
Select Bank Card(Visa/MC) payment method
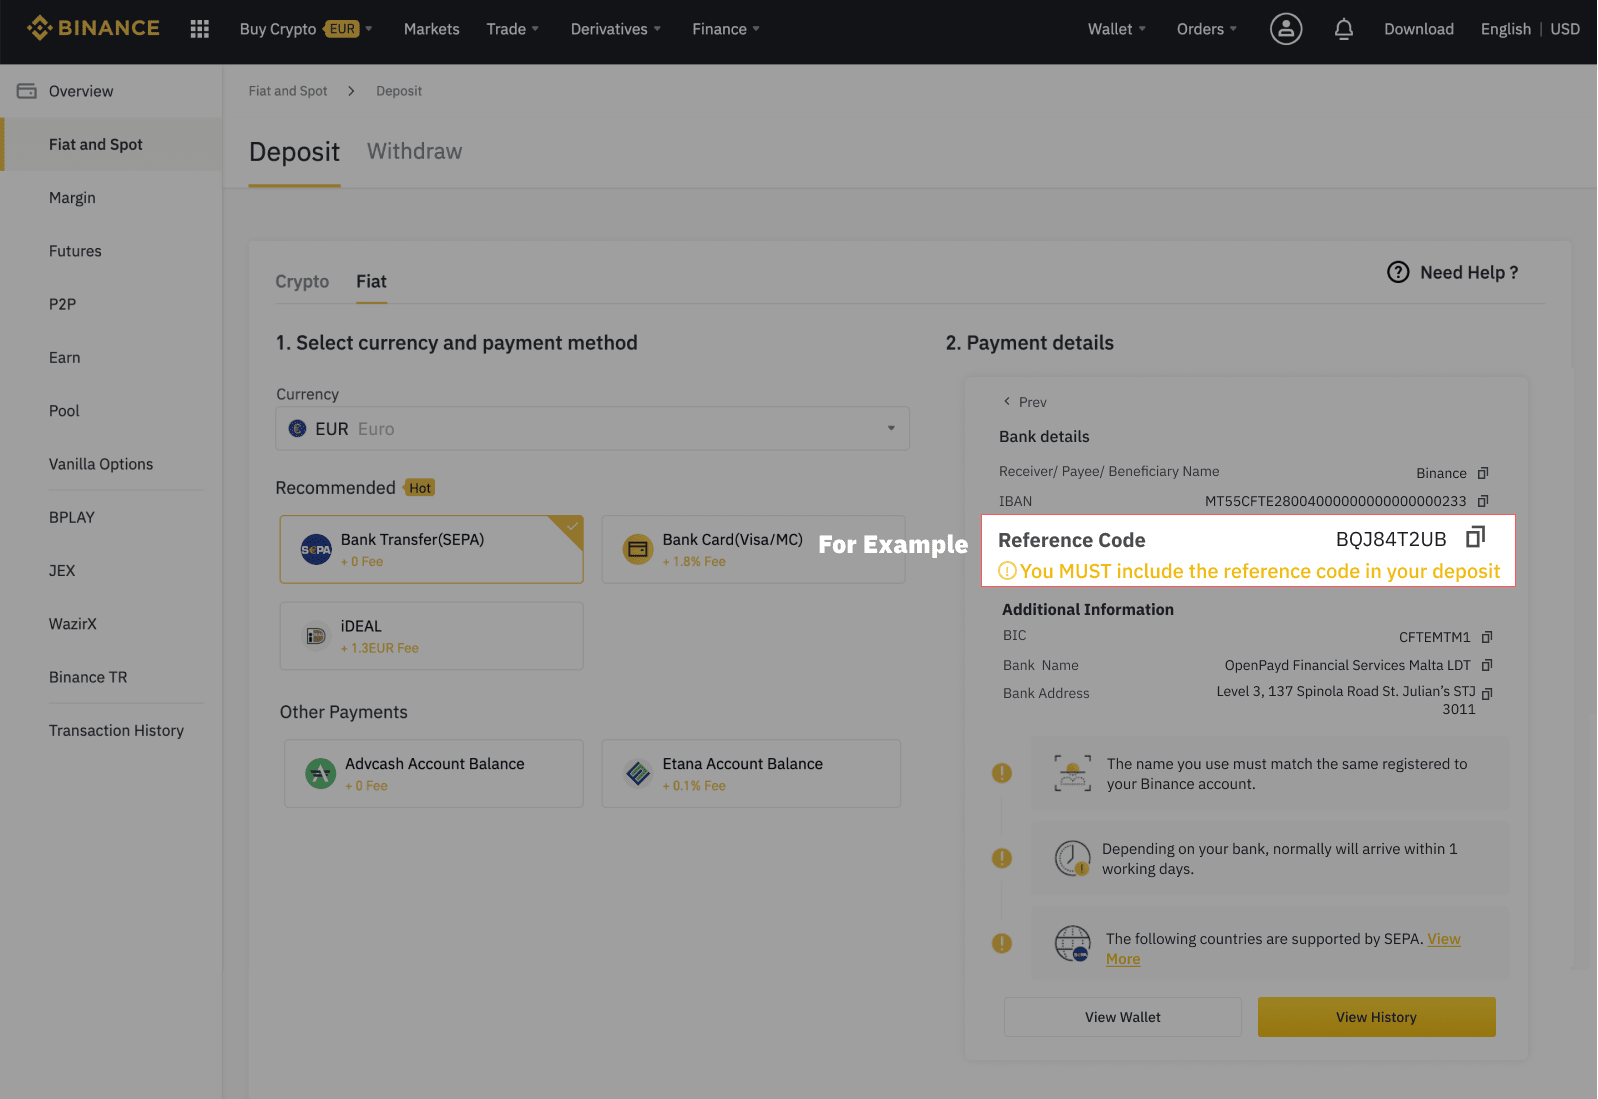pos(753,549)
